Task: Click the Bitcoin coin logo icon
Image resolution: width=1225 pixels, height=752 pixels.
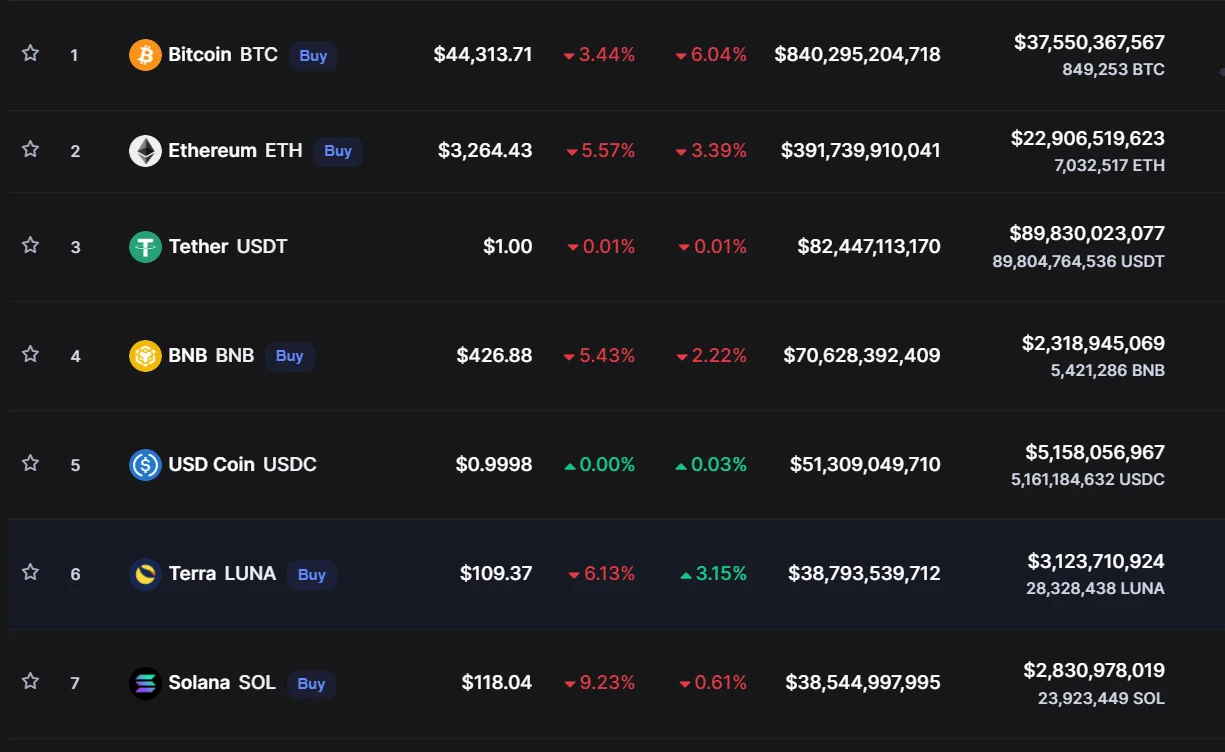Action: click(x=145, y=55)
